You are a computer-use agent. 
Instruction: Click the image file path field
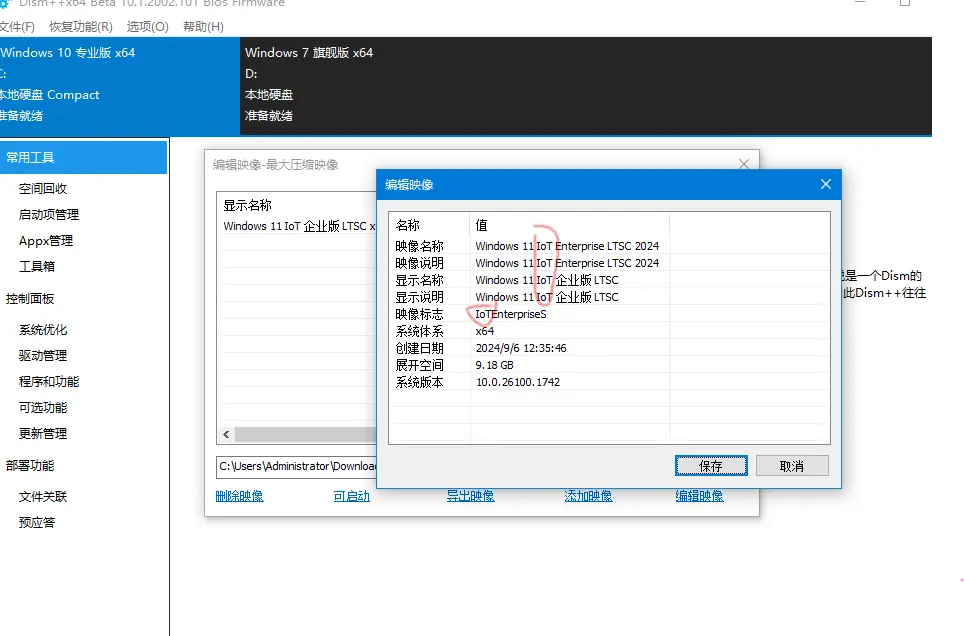297,467
